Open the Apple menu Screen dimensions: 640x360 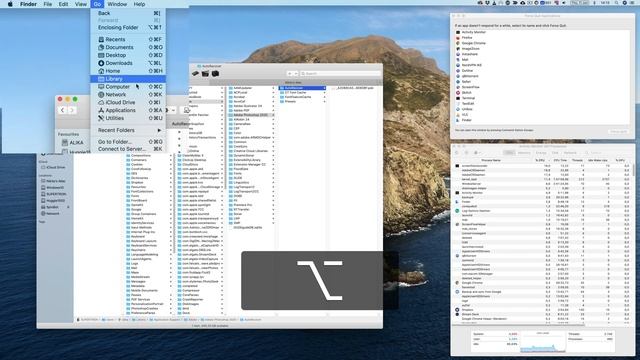pyautogui.click(x=10, y=4)
